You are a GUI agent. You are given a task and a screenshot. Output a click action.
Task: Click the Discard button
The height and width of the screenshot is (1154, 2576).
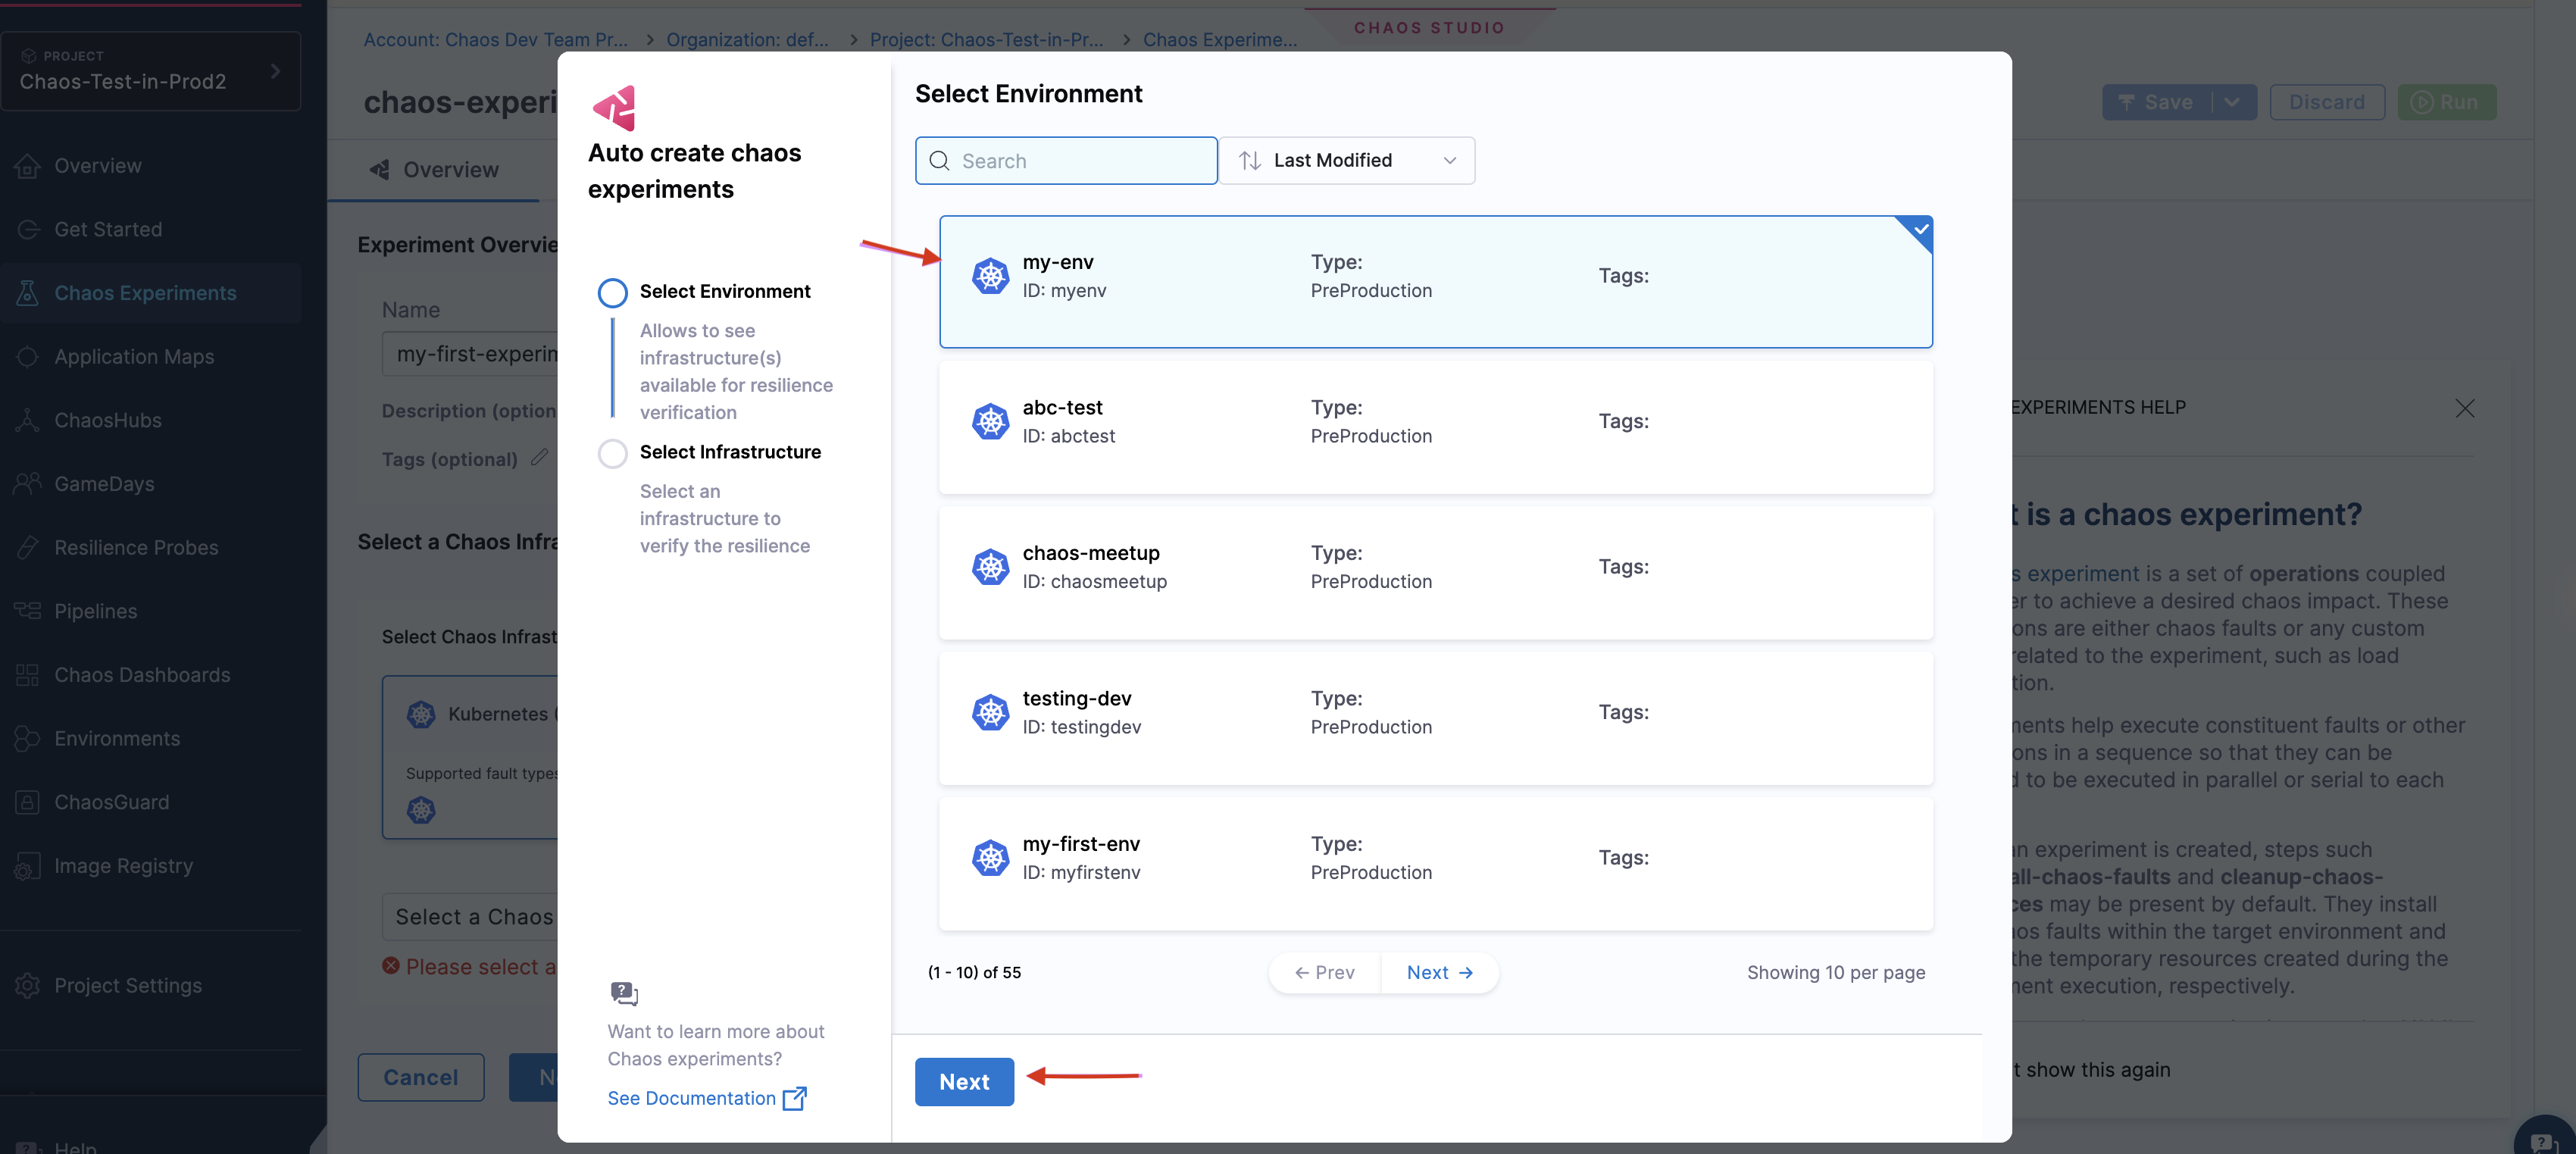tap(2327, 102)
